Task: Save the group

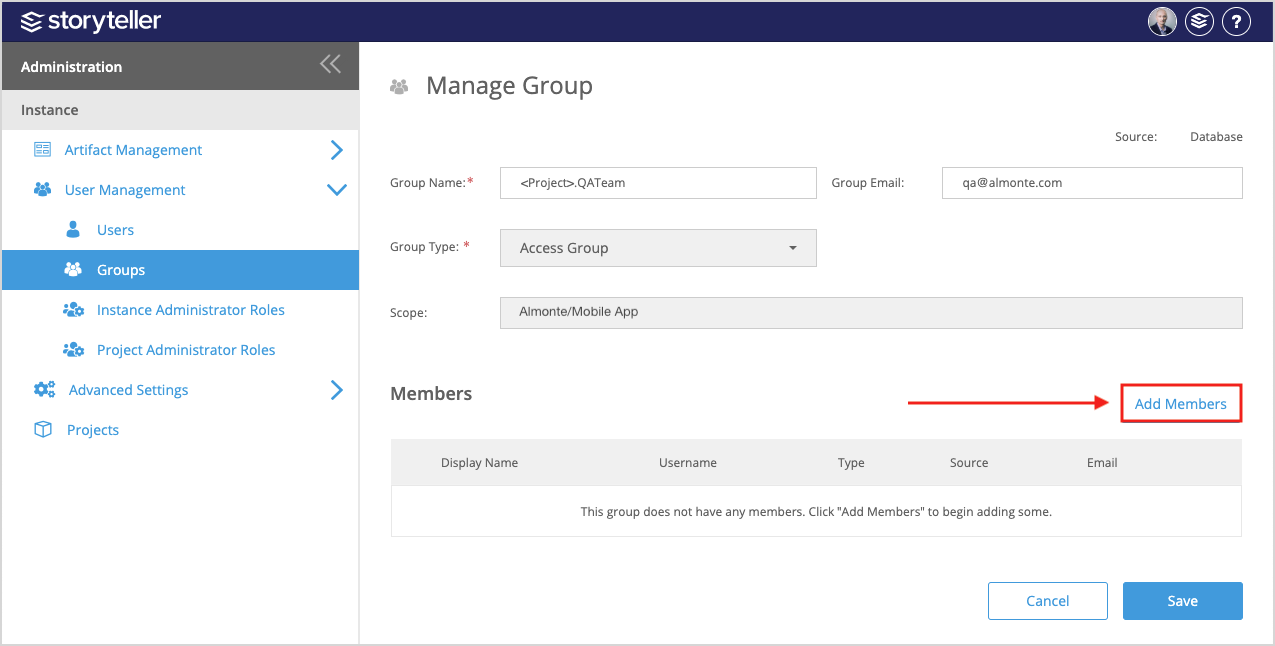Action: tap(1182, 601)
